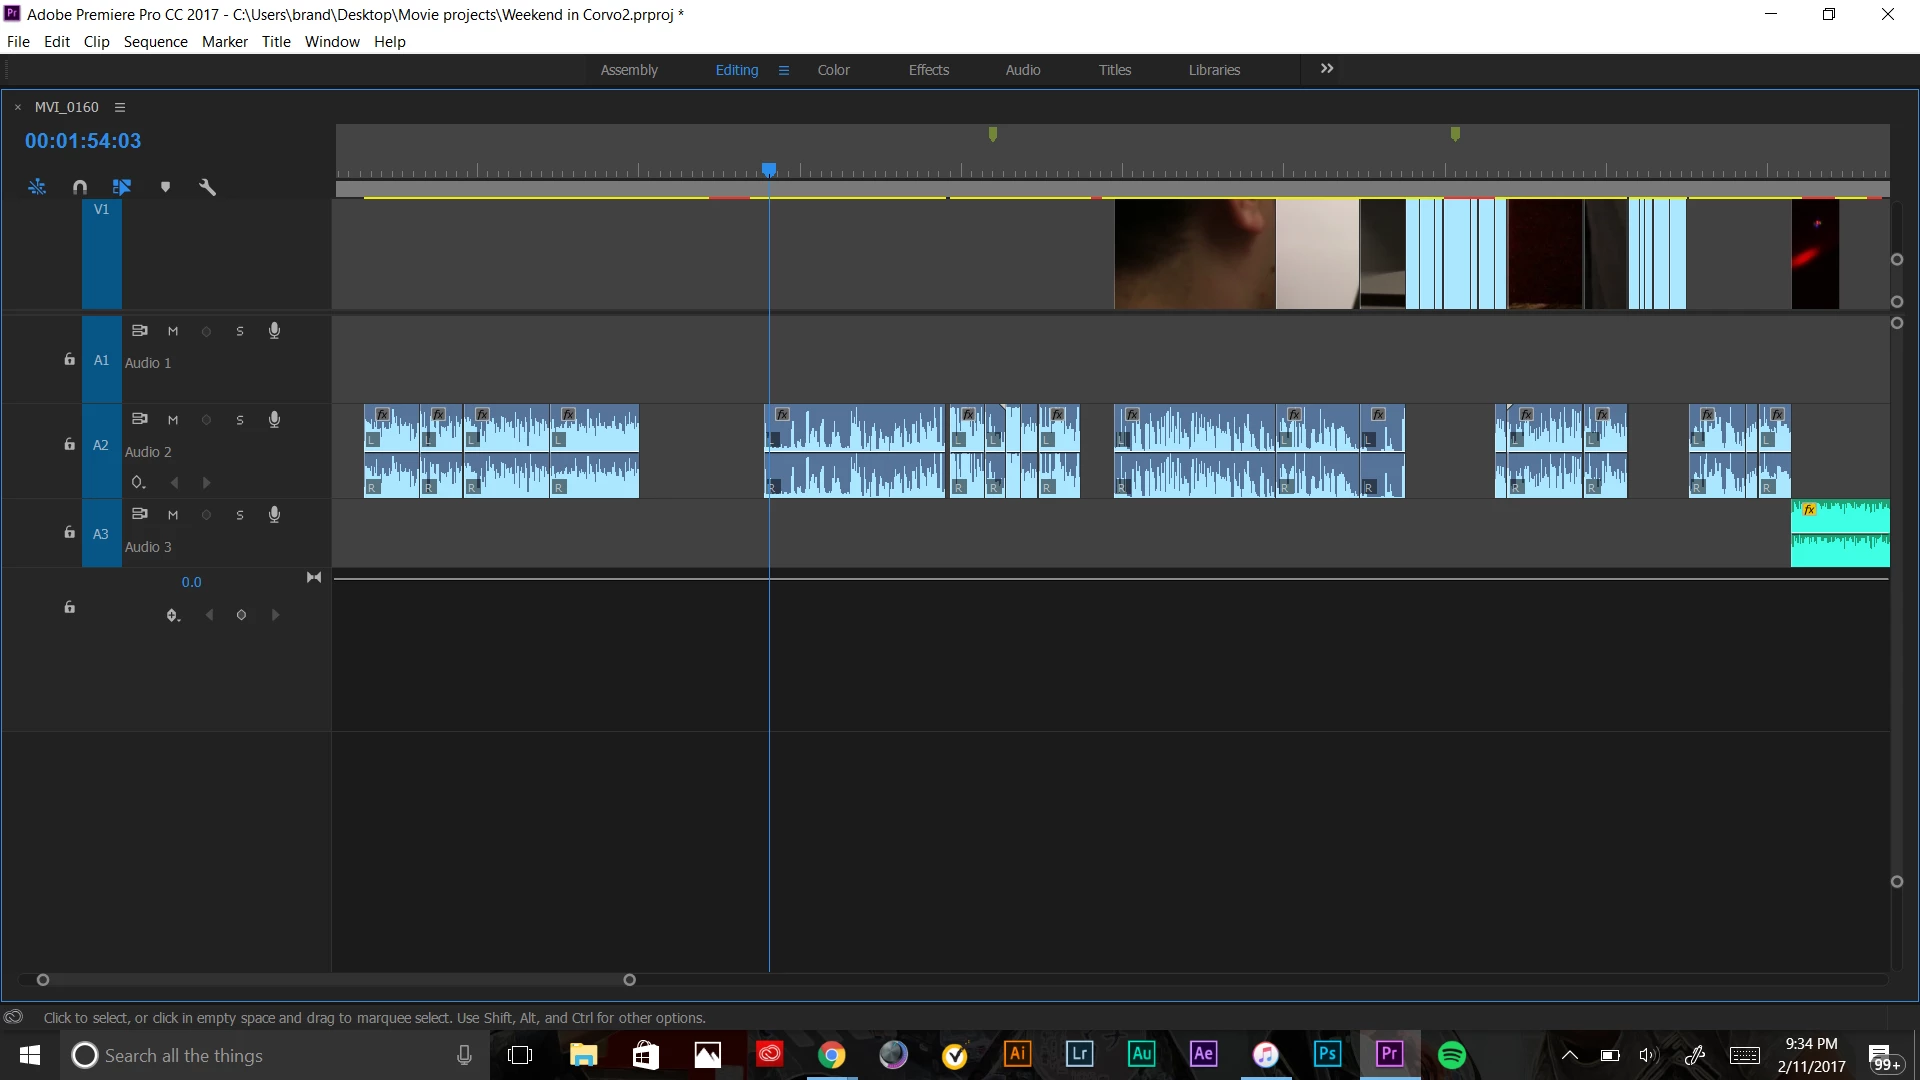Solo the Audio 3 track
Screen dimensions: 1920x1080
coord(240,515)
